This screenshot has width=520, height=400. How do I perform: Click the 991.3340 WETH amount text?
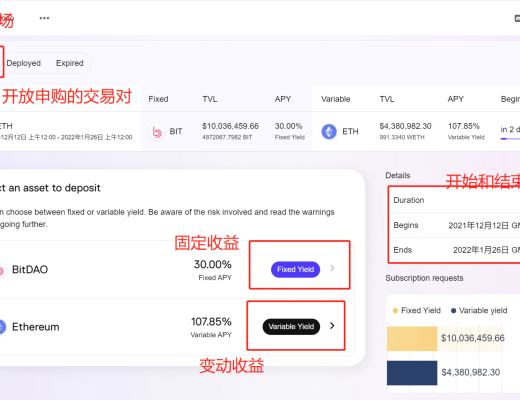(x=402, y=137)
